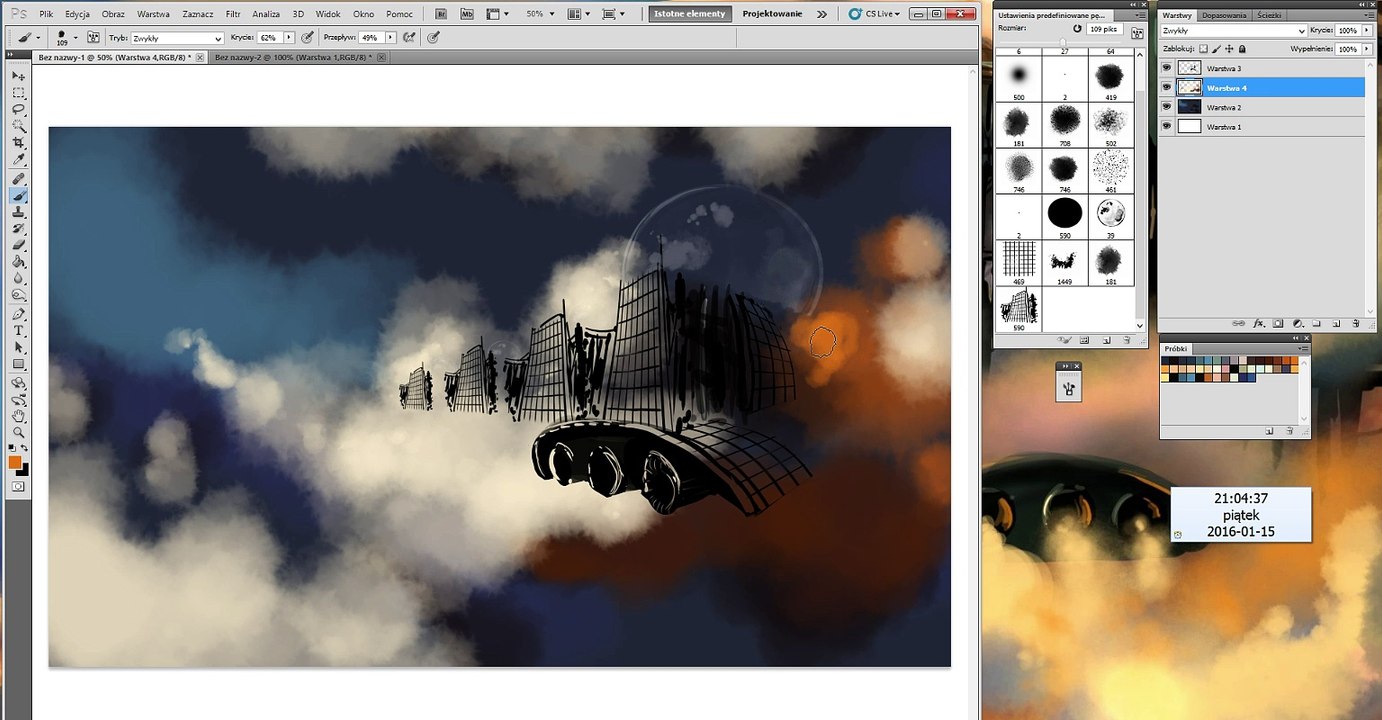Viewport: 1382px width, 720px height.
Task: Click the foreground orange color swatch
Action: tap(15, 462)
